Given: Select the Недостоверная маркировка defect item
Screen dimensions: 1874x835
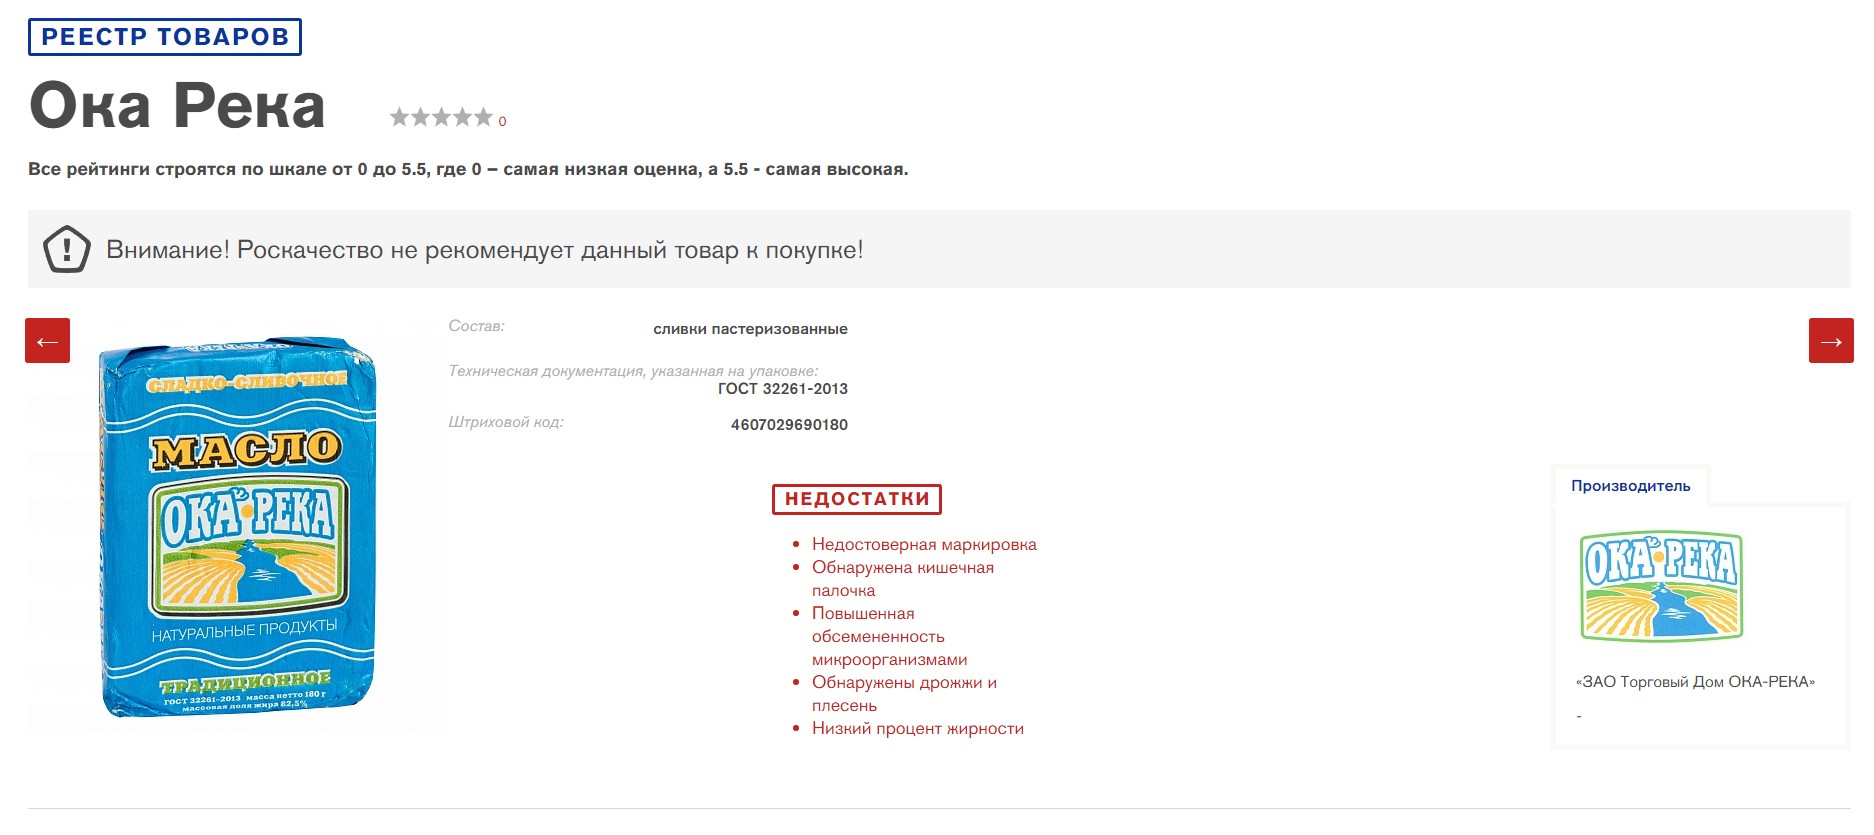Looking at the screenshot, I should pyautogui.click(x=924, y=545).
